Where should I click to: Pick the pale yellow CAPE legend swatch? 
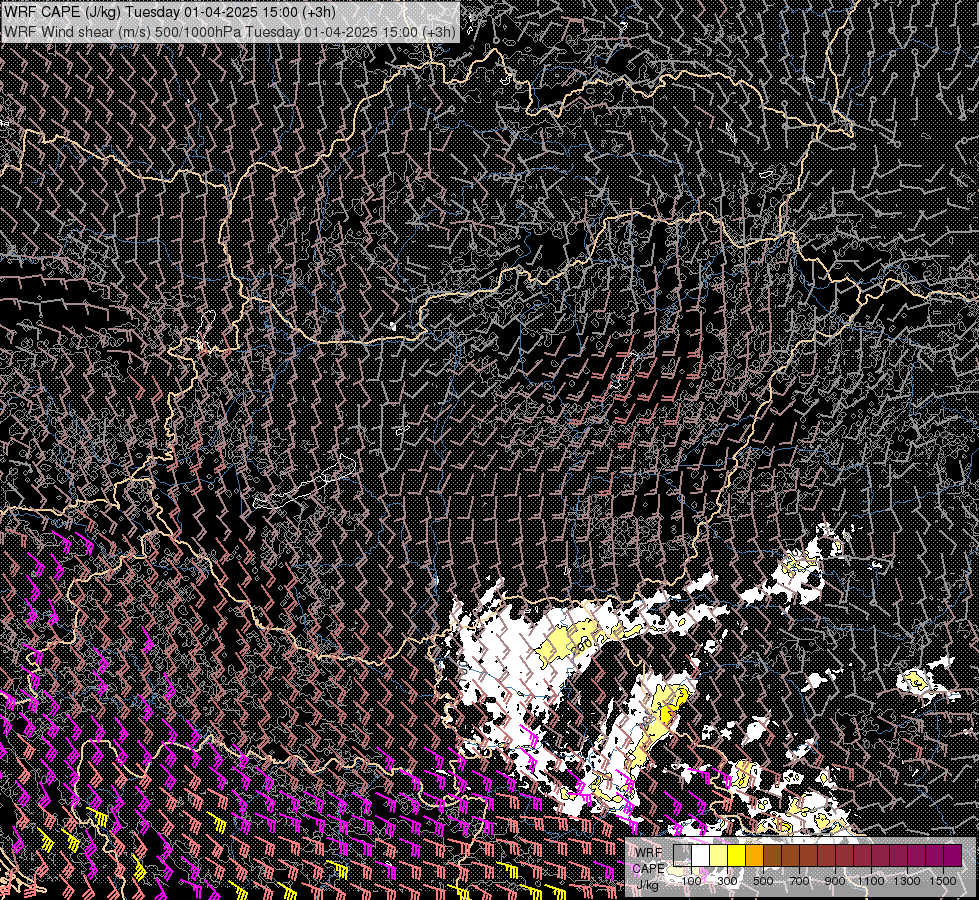[719, 855]
